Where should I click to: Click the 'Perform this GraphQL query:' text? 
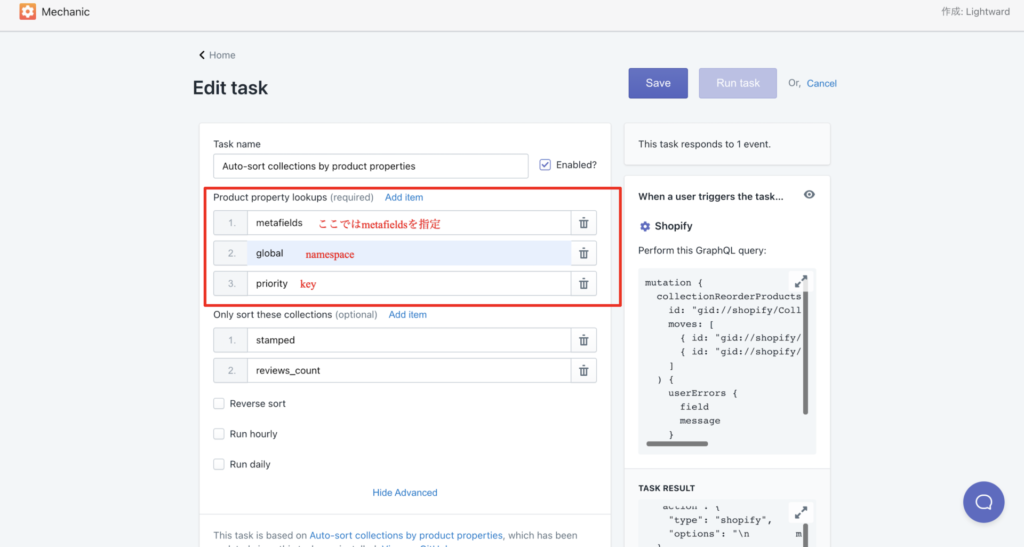[702, 251]
